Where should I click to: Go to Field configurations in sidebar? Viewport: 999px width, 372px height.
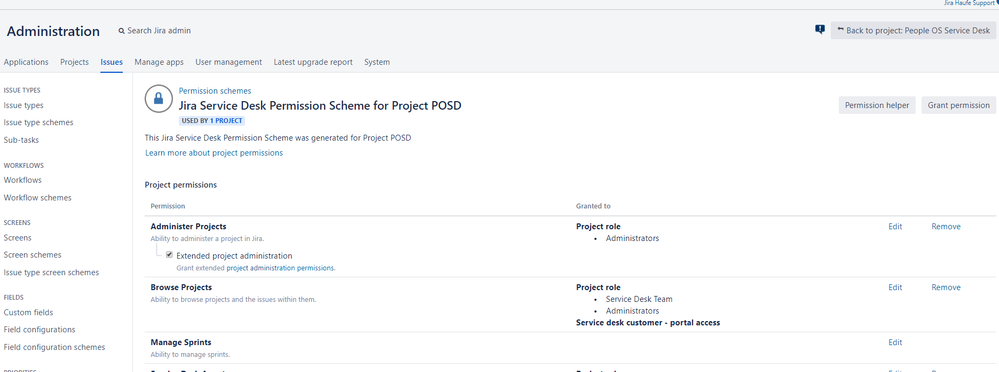click(40, 329)
